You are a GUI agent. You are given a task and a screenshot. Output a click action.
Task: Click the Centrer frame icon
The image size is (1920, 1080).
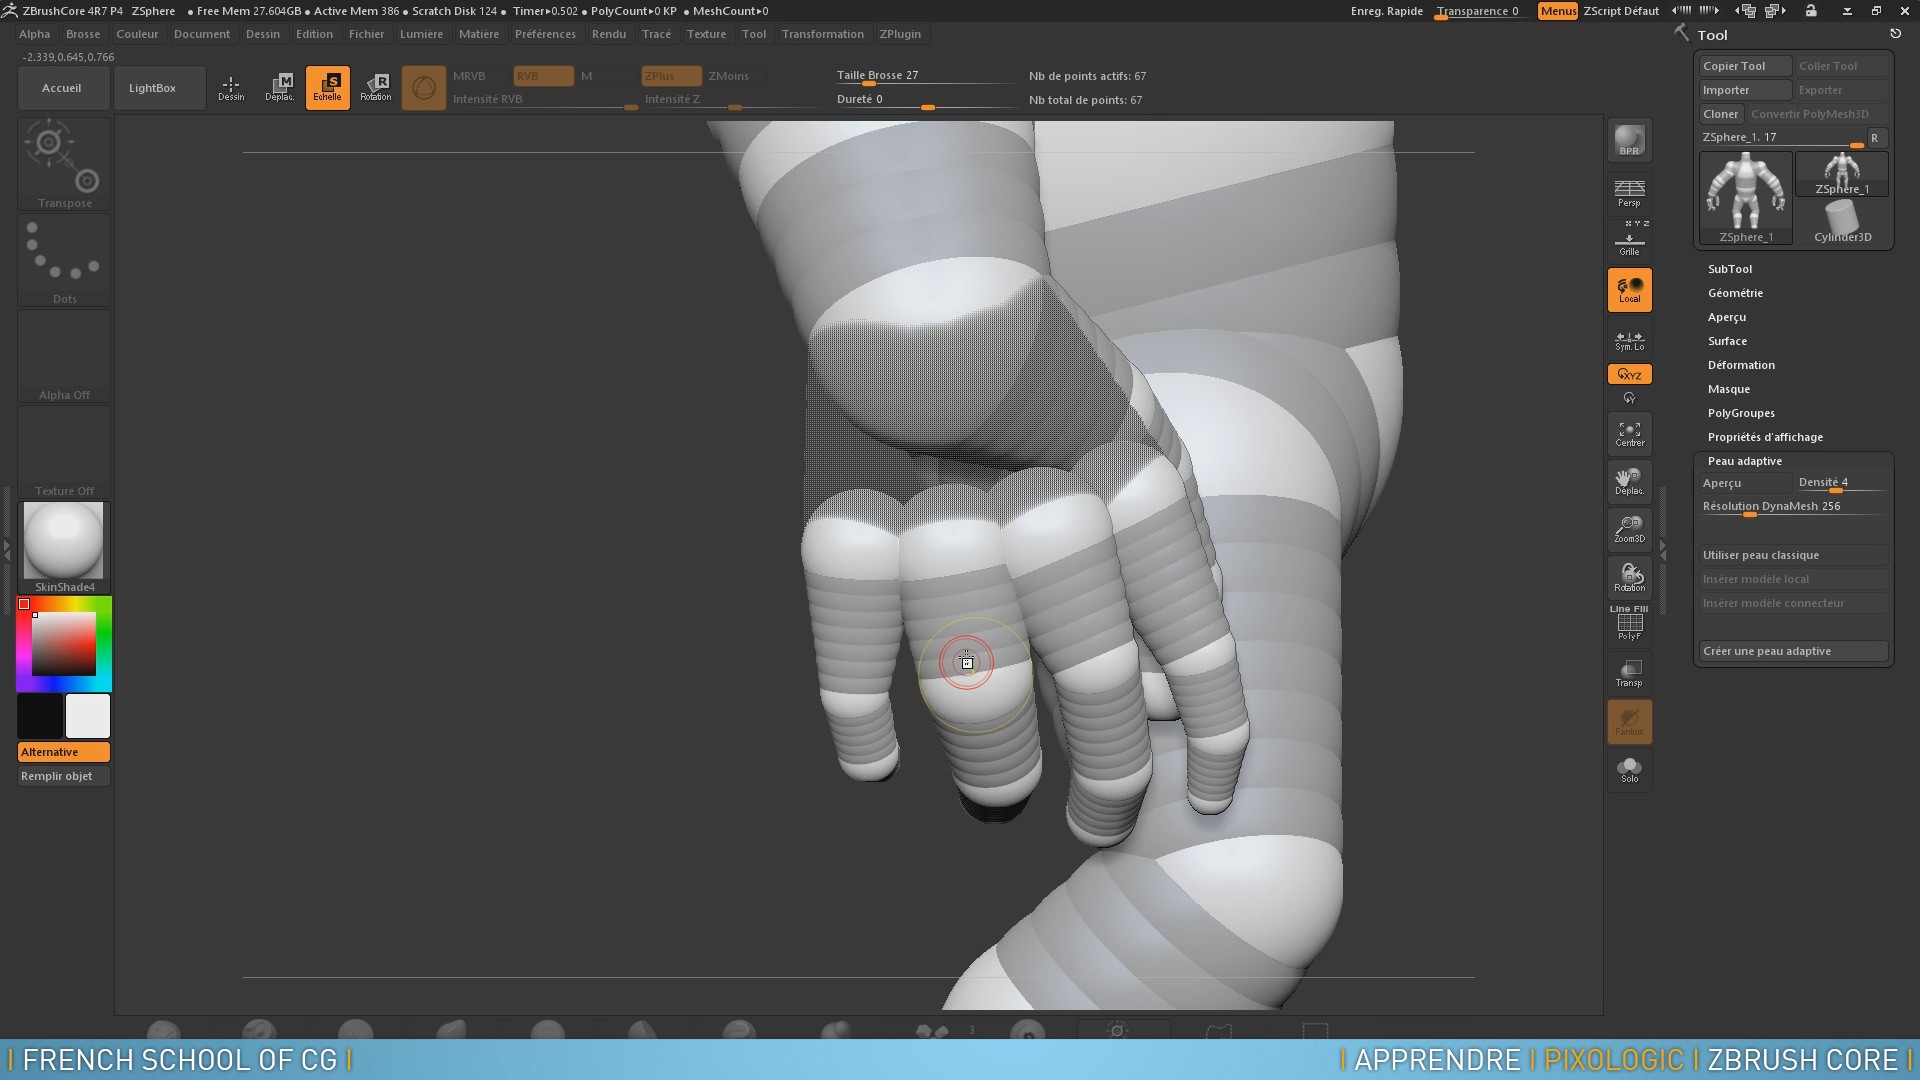tap(1629, 434)
